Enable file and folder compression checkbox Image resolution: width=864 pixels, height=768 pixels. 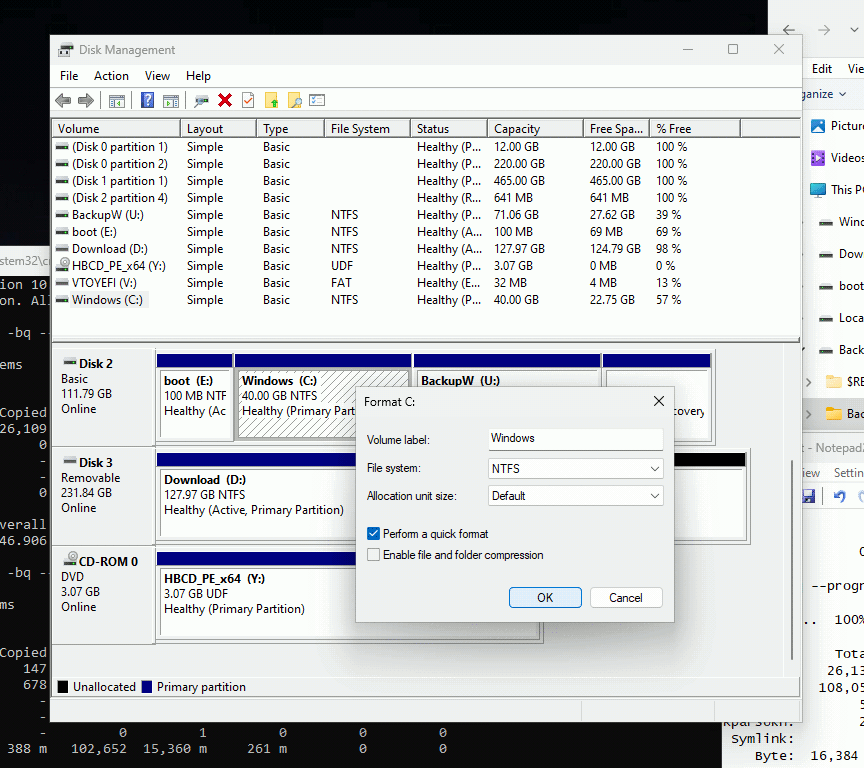(x=374, y=554)
